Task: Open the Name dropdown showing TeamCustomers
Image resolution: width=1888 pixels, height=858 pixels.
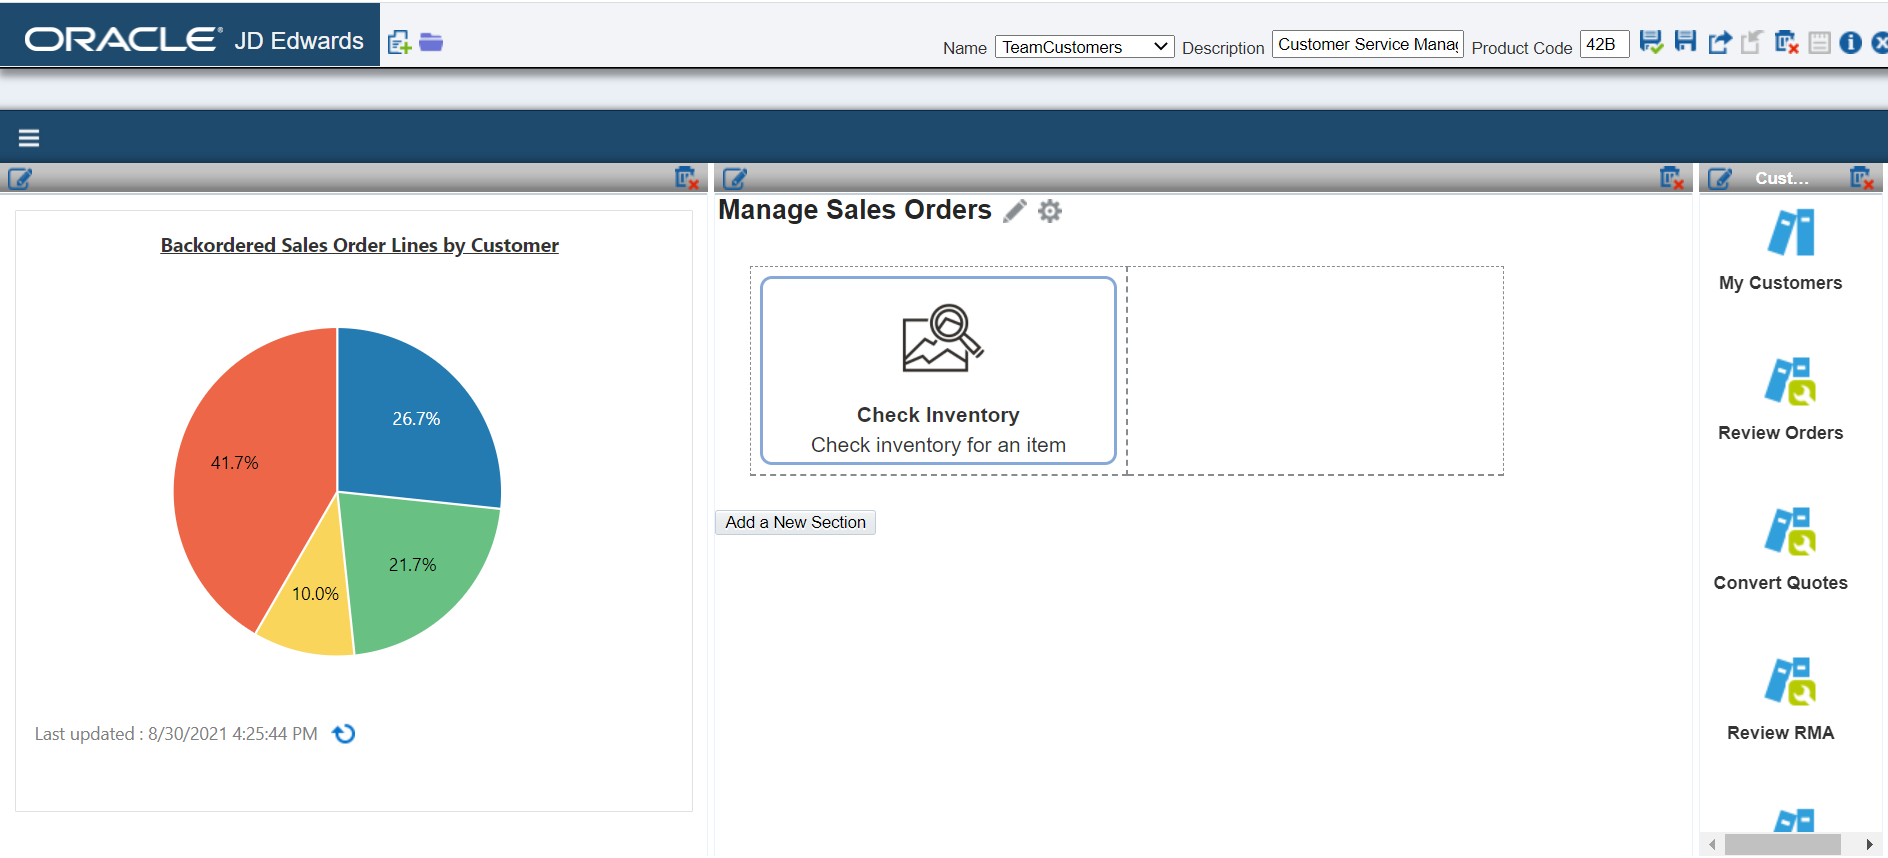Action: click(x=1084, y=47)
